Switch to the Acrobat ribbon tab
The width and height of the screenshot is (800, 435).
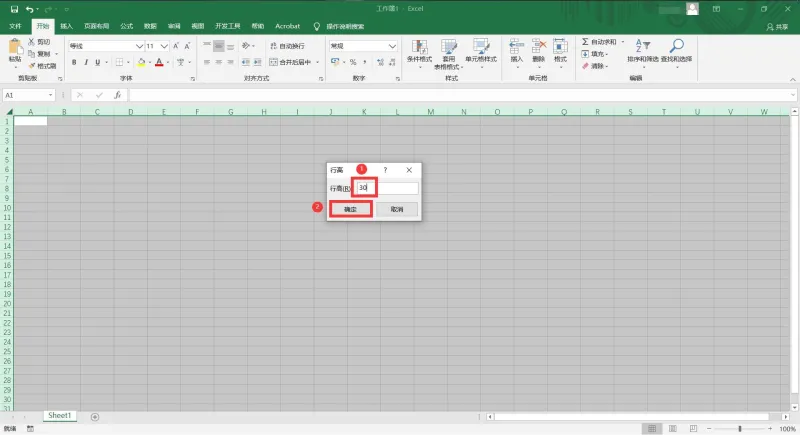point(287,26)
